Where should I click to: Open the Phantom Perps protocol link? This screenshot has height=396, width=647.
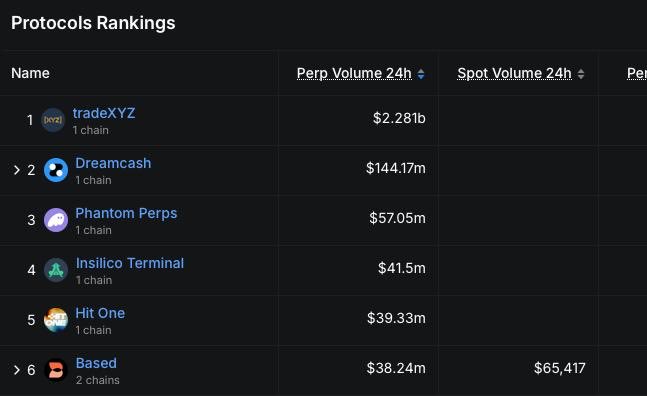[126, 213]
